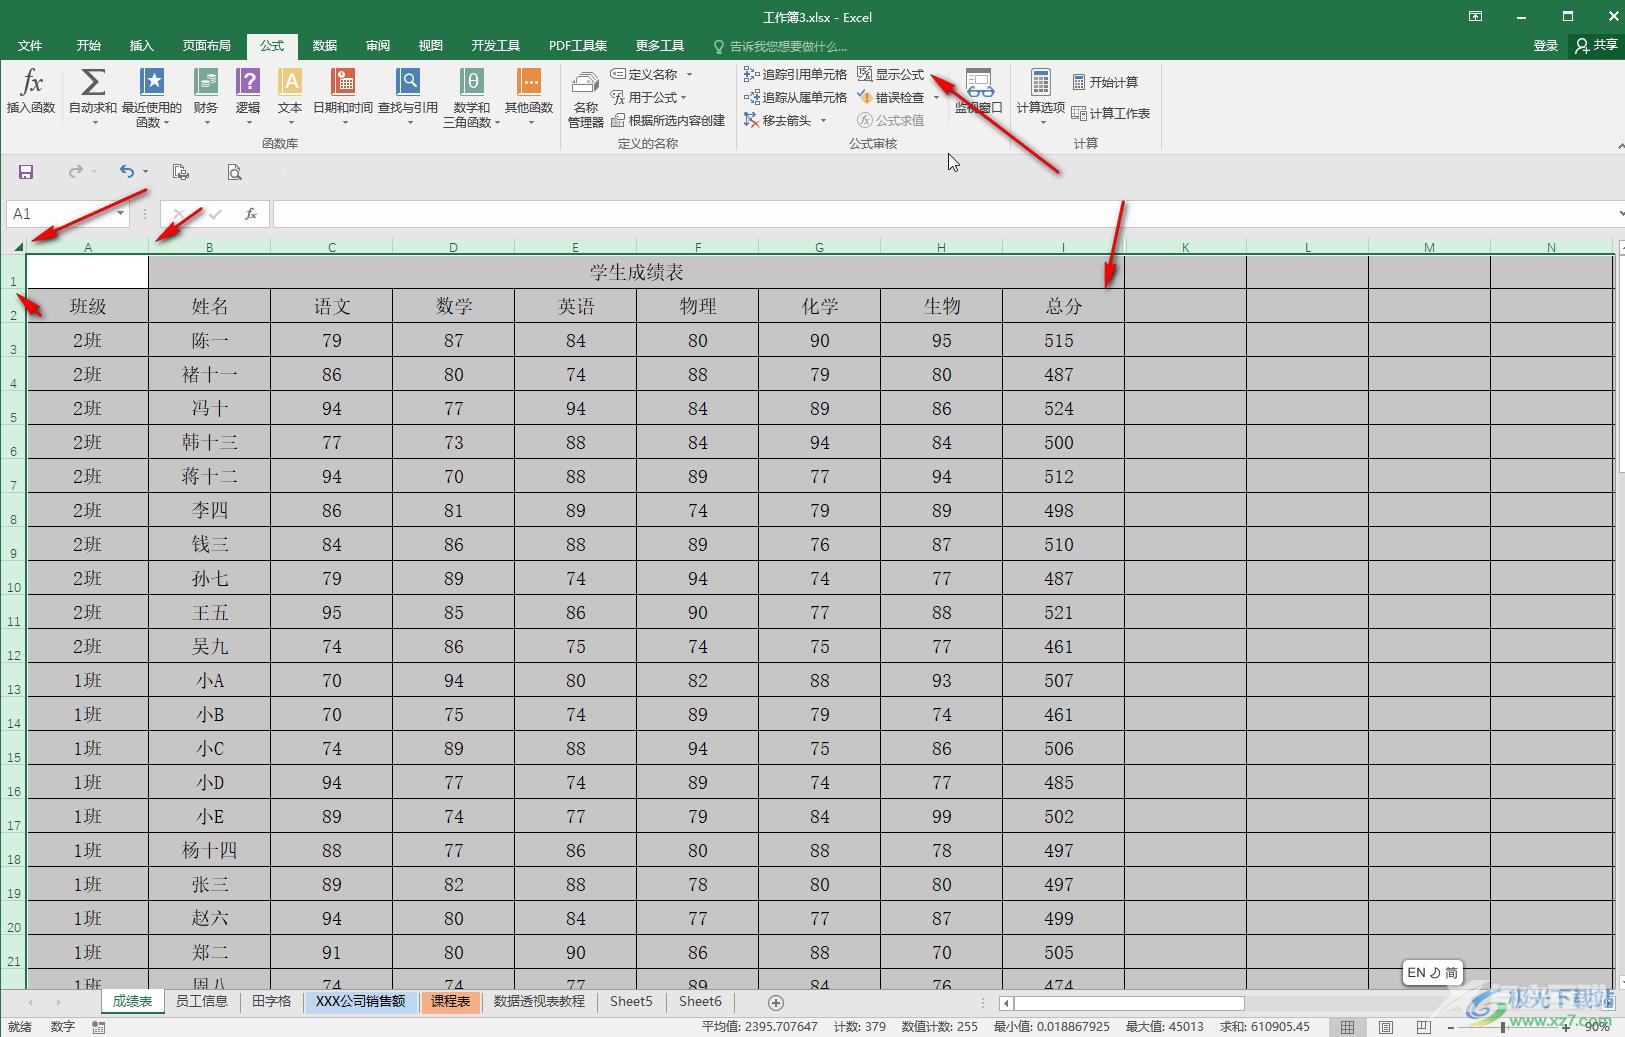Open the Name Manager (名称管理器)
This screenshot has width=1625, height=1037.
click(586, 98)
